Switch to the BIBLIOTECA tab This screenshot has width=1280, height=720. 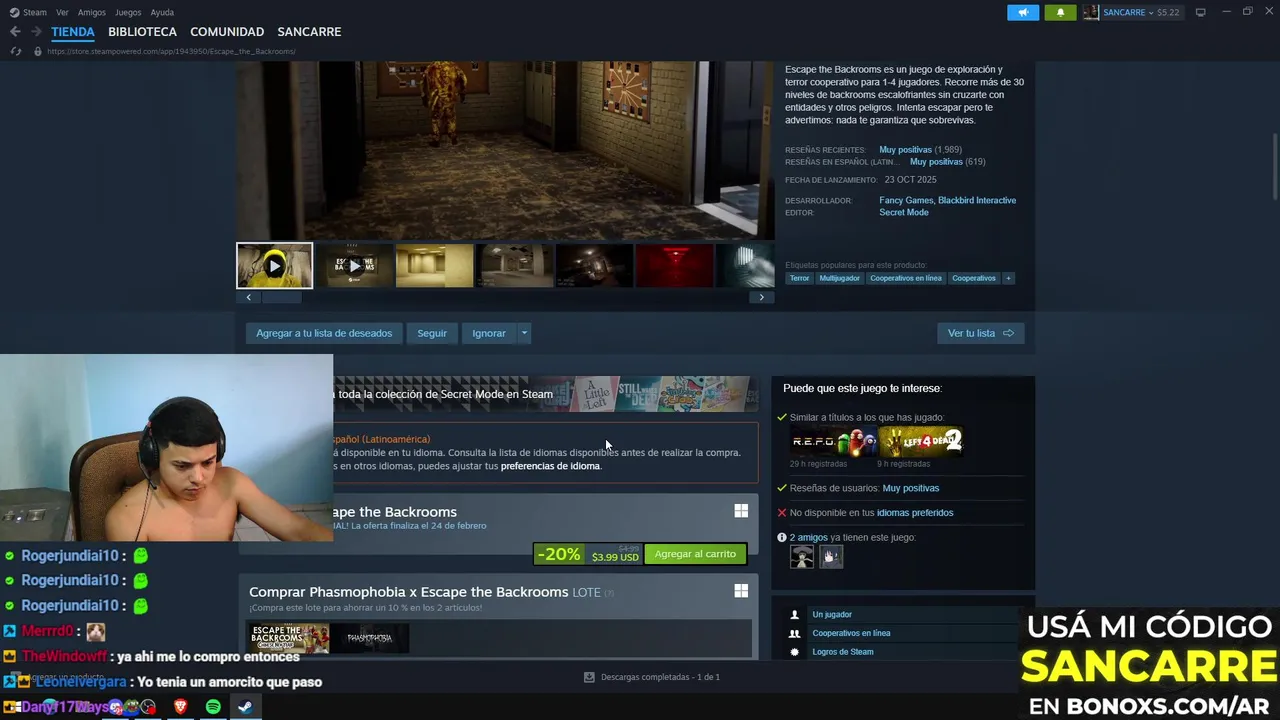(142, 32)
